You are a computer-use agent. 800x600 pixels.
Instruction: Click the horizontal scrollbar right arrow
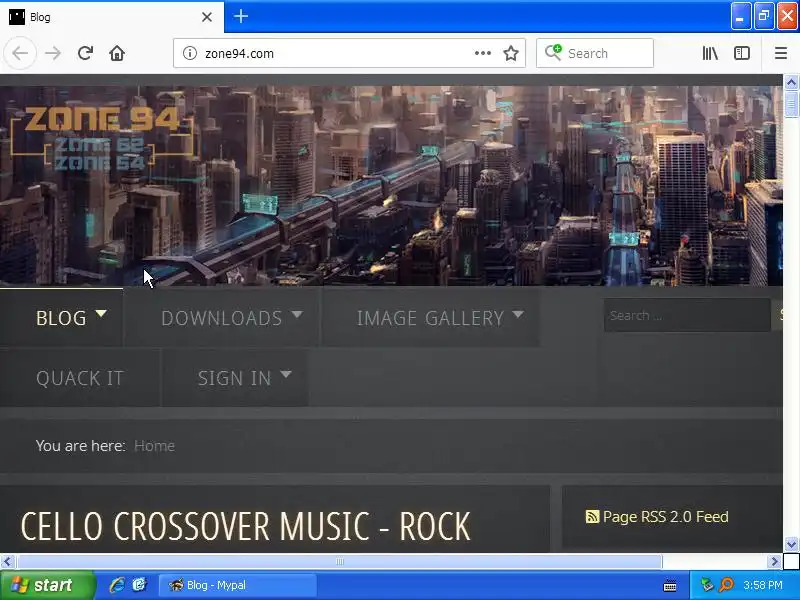pos(775,562)
